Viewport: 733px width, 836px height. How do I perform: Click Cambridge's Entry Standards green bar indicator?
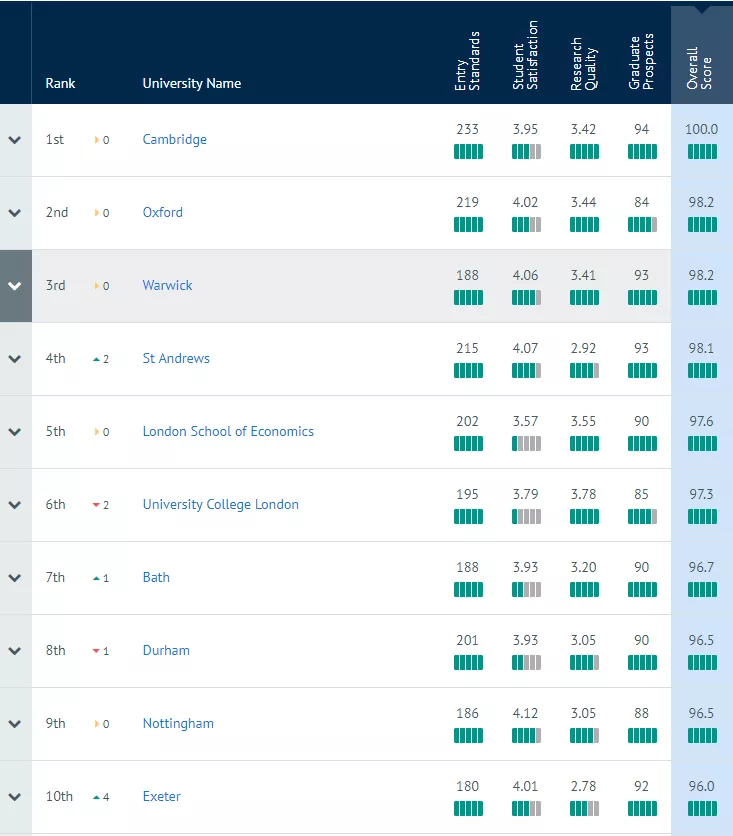pyautogui.click(x=468, y=152)
